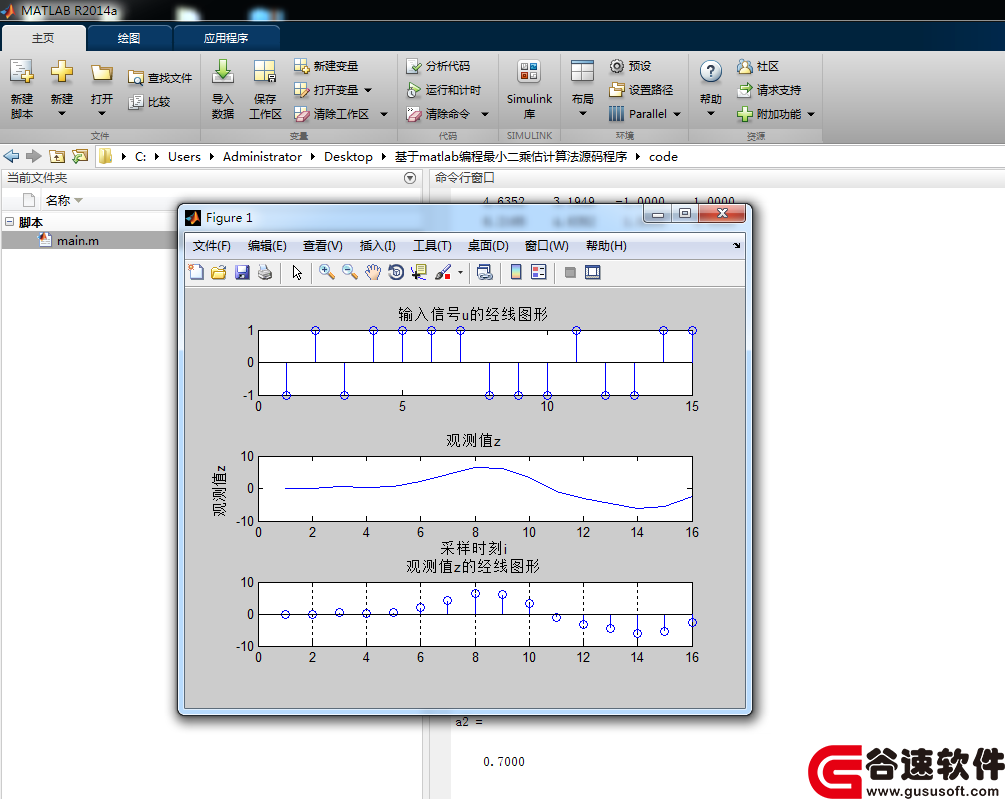The height and width of the screenshot is (799, 1005).
Task: Open File (文件) menu in Figure 1
Action: pos(212,246)
